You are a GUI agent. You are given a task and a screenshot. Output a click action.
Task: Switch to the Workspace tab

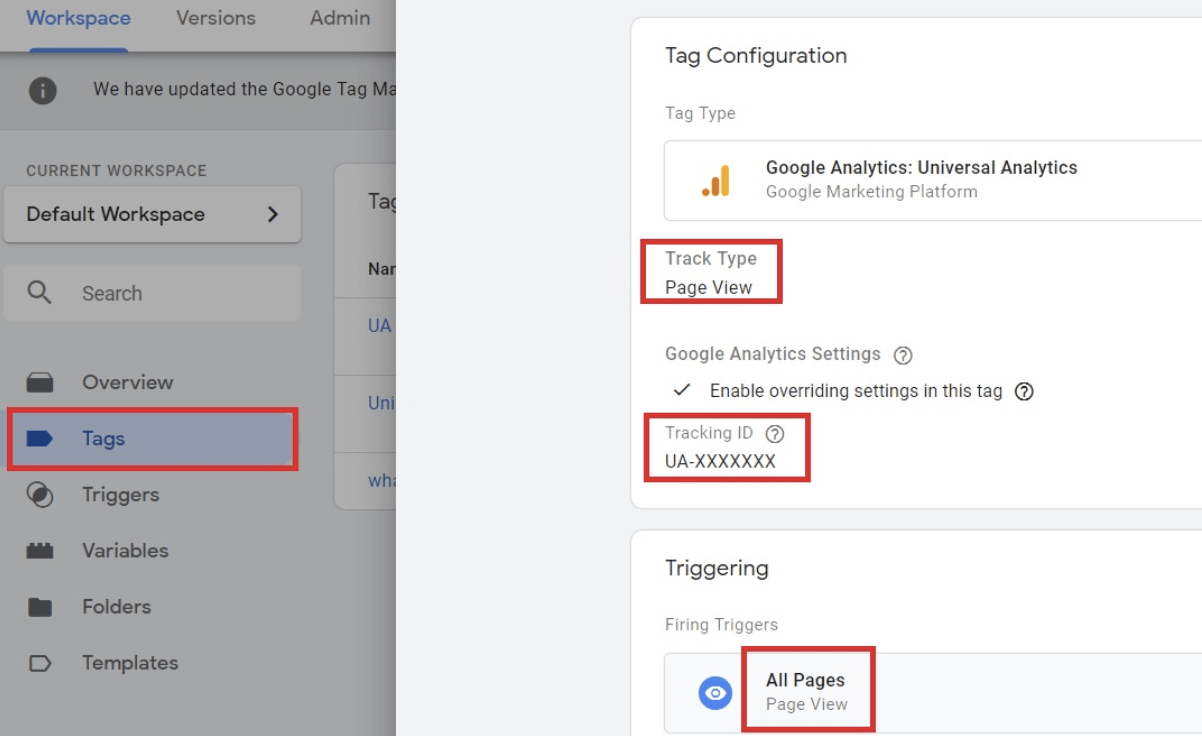click(x=78, y=19)
